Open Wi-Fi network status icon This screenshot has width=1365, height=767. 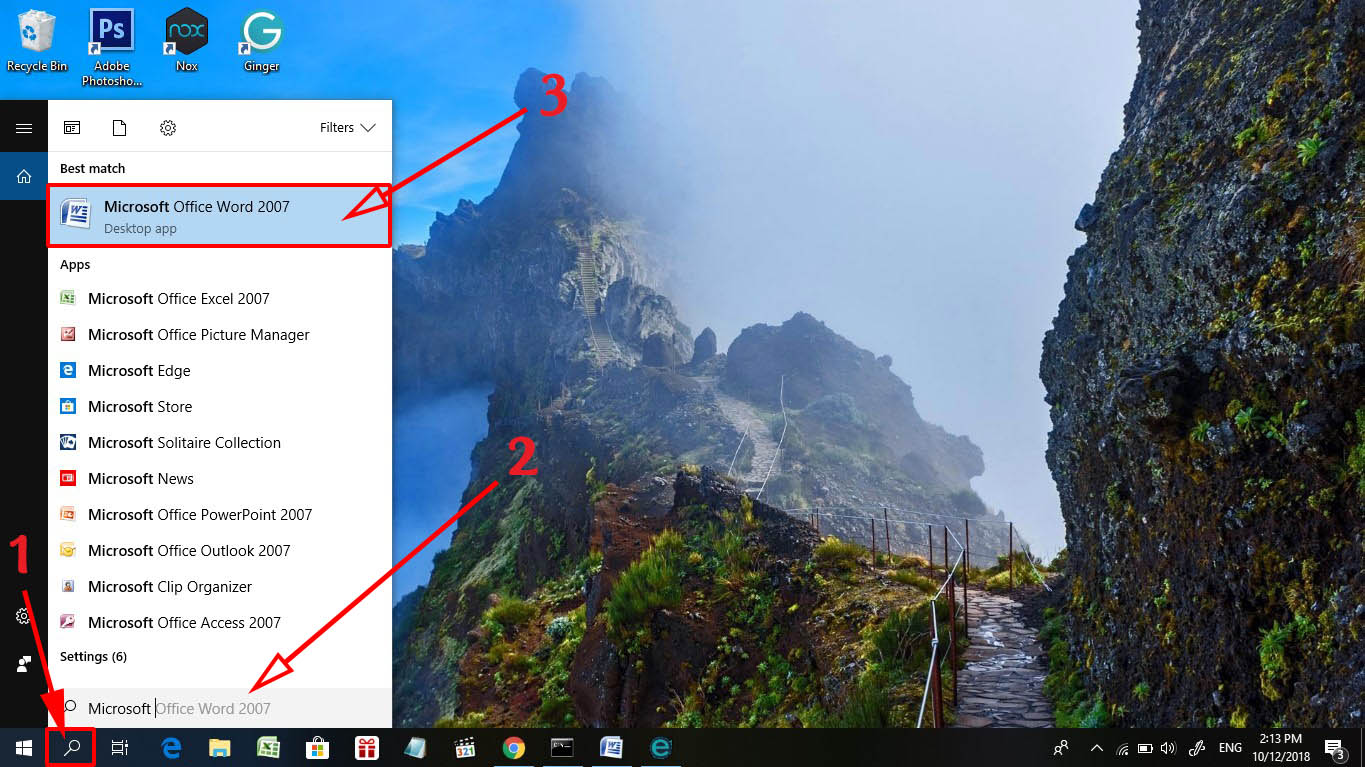point(1122,748)
